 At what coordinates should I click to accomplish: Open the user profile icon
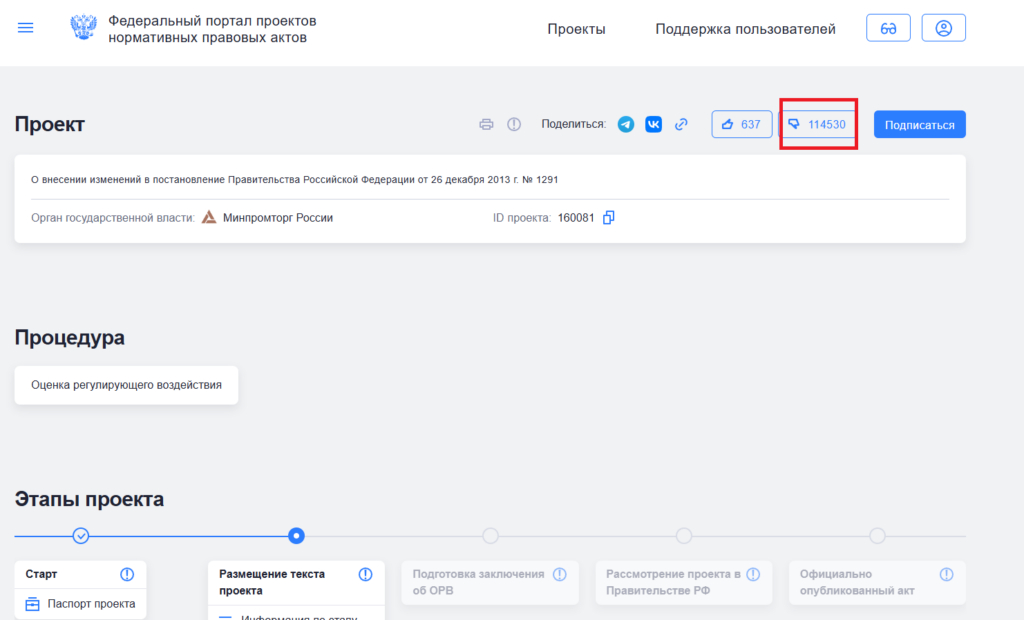(x=943, y=28)
